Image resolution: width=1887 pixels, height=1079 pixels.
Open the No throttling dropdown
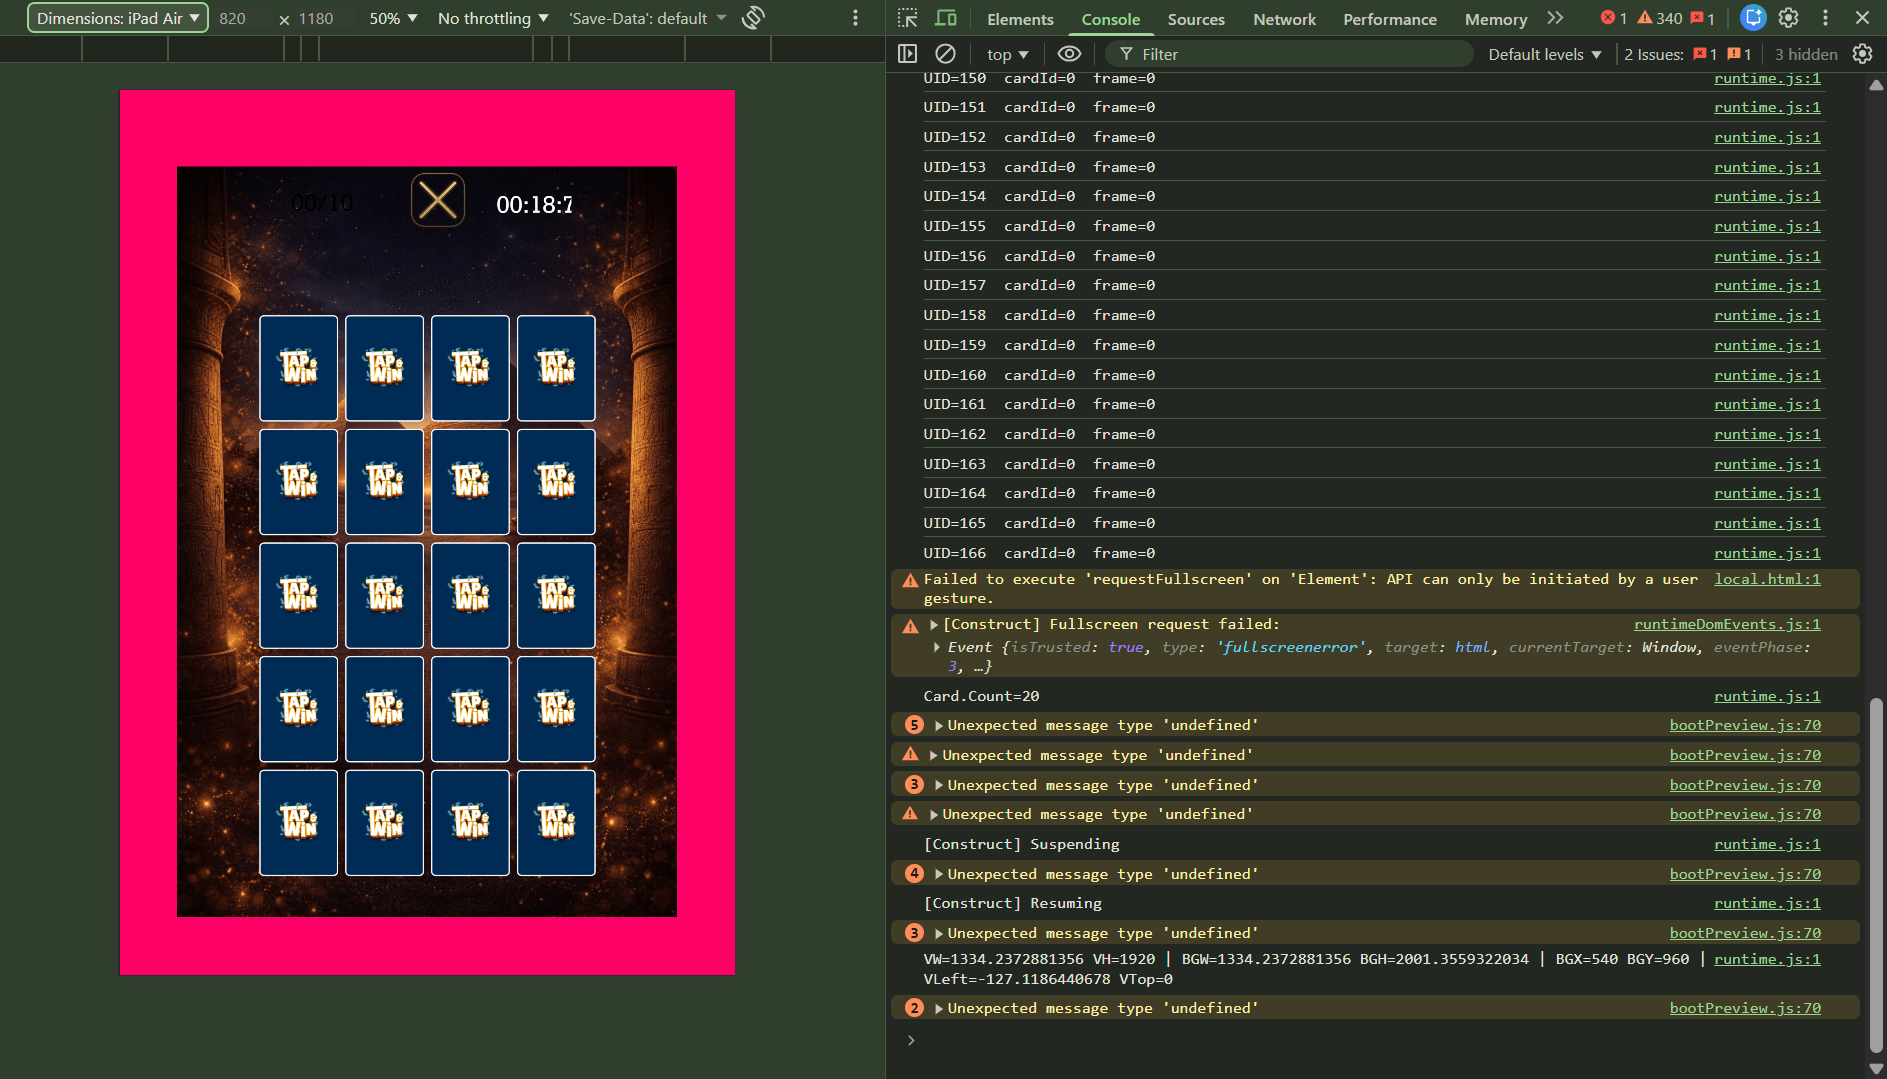tap(492, 17)
